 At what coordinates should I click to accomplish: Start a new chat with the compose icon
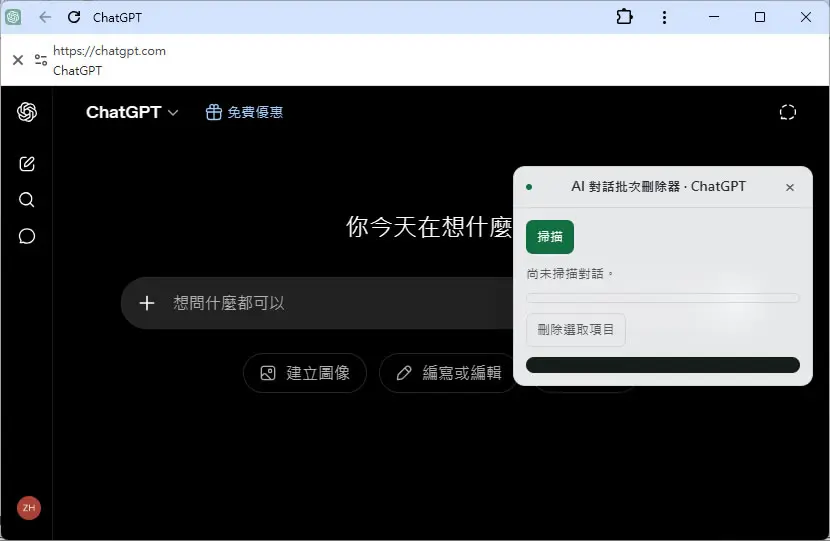27,164
